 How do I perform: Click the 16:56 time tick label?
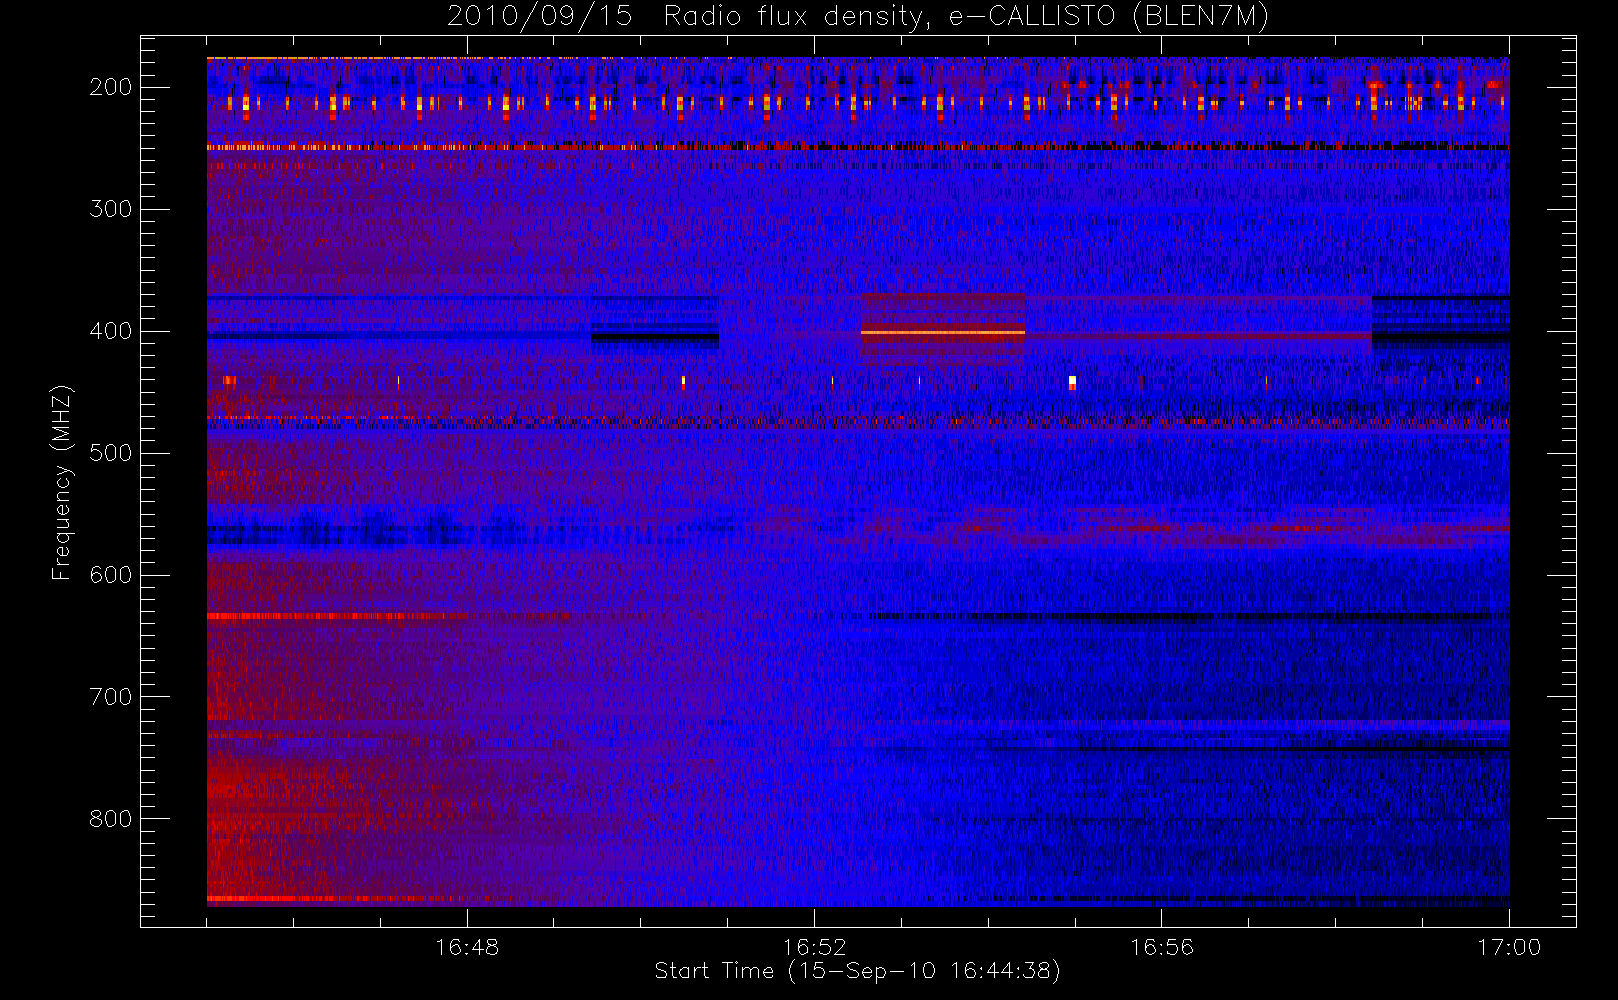click(x=1162, y=947)
